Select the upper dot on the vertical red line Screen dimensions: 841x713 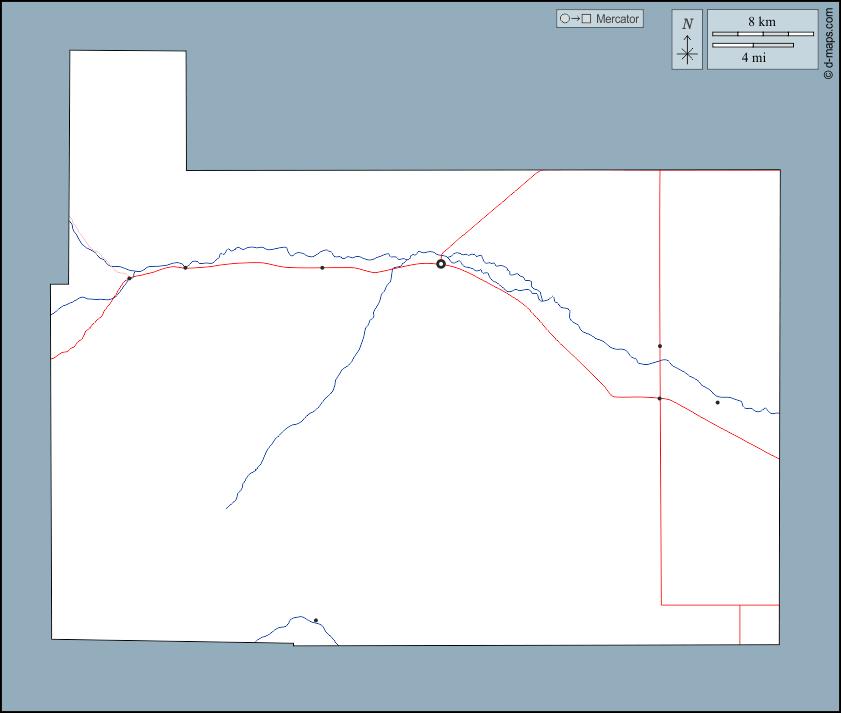click(660, 346)
